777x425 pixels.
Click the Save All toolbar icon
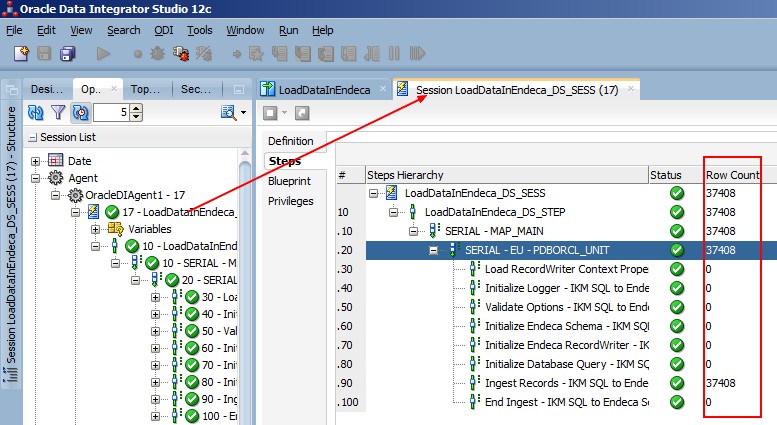pos(68,53)
